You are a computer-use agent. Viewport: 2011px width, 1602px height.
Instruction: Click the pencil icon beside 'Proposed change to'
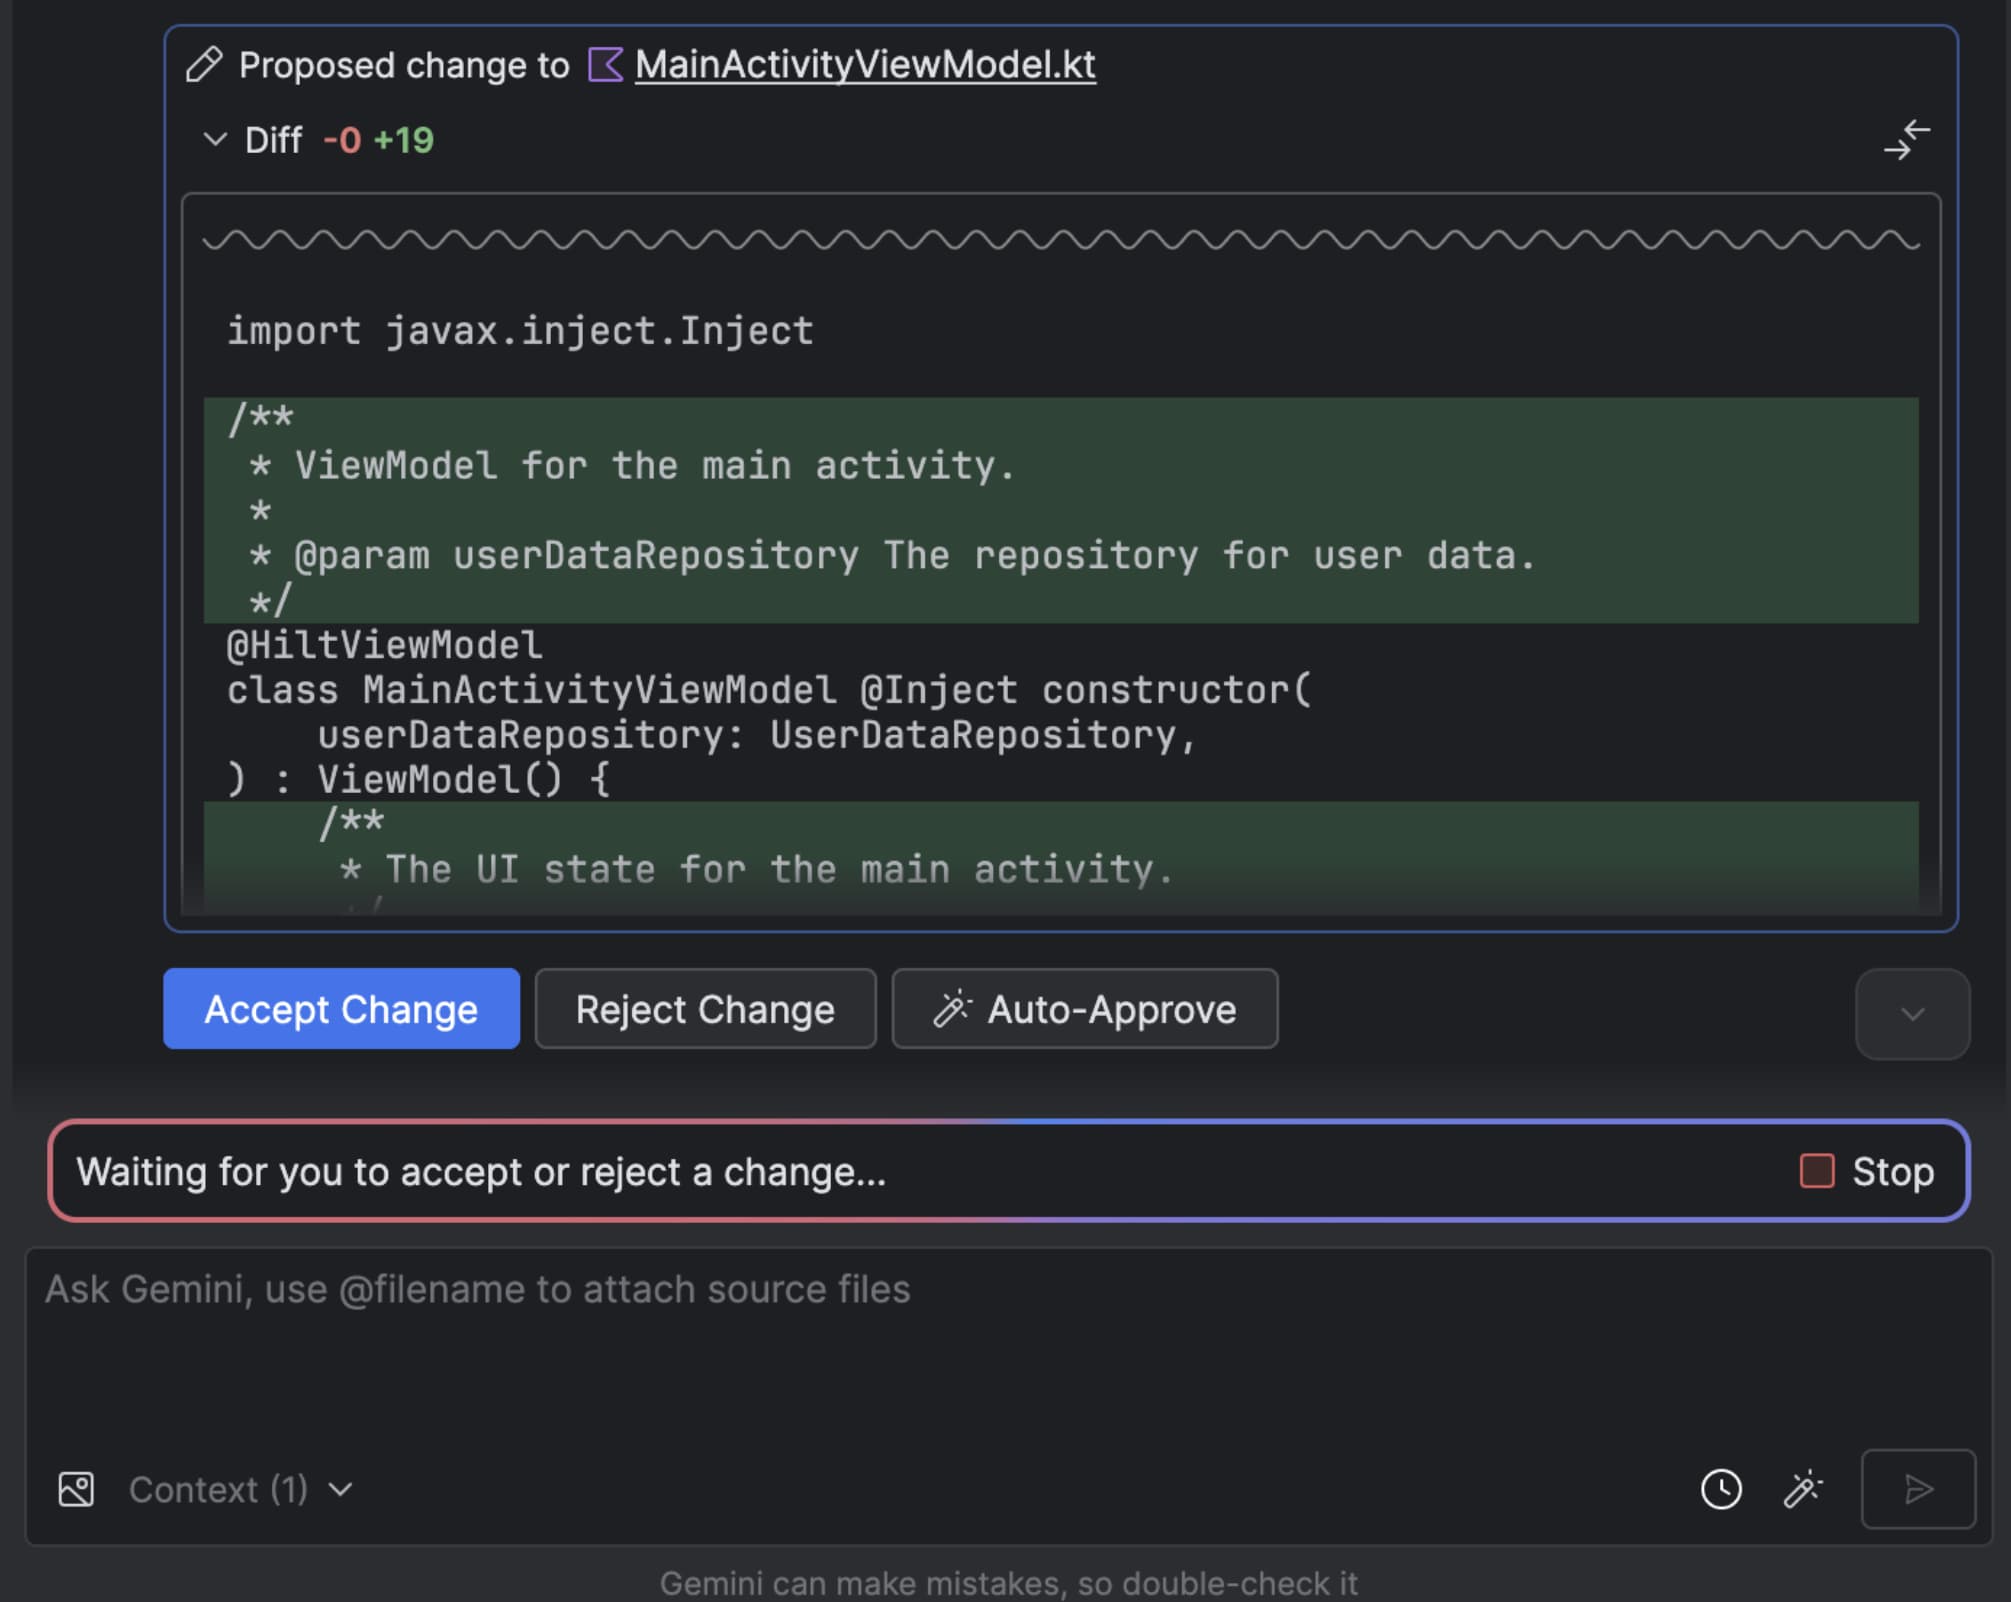click(x=202, y=64)
